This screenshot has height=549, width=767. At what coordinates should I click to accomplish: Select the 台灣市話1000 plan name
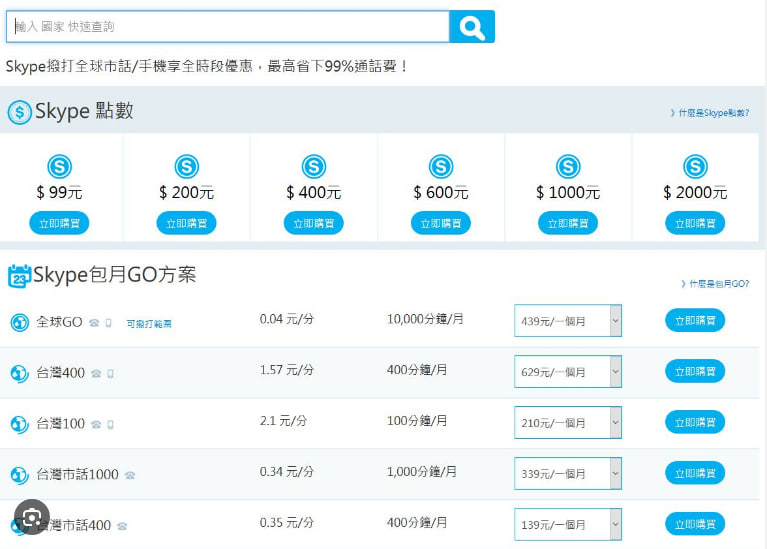(77, 475)
